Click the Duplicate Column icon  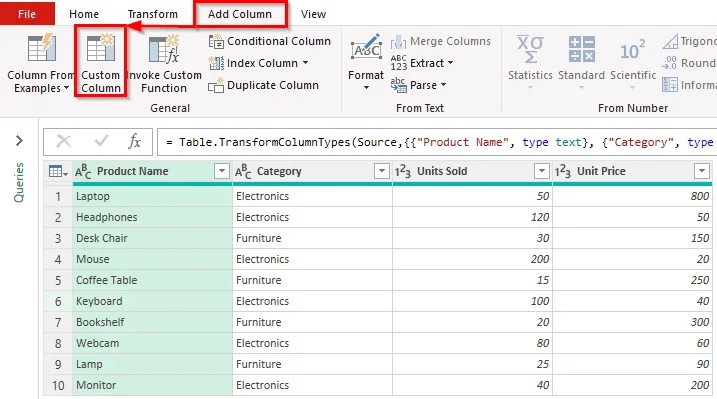tap(216, 85)
